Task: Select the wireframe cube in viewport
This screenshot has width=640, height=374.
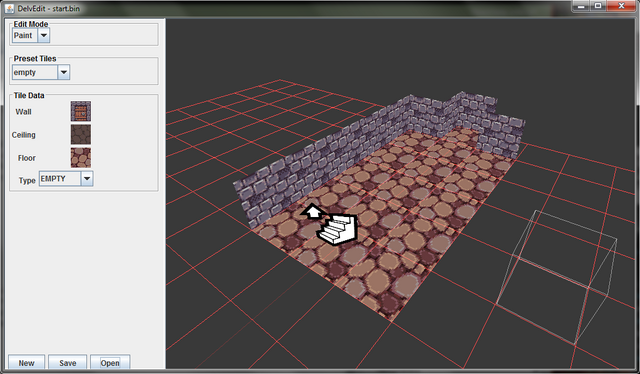Action: click(x=556, y=277)
